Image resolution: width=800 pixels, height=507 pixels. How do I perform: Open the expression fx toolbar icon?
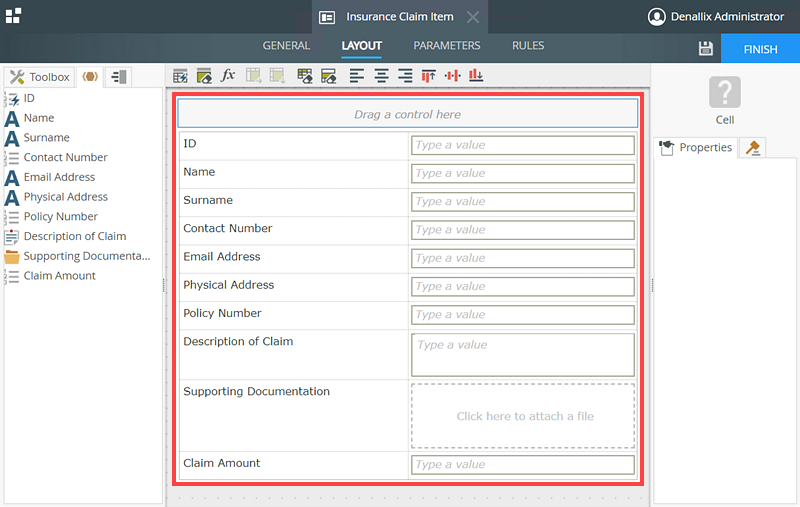(228, 76)
